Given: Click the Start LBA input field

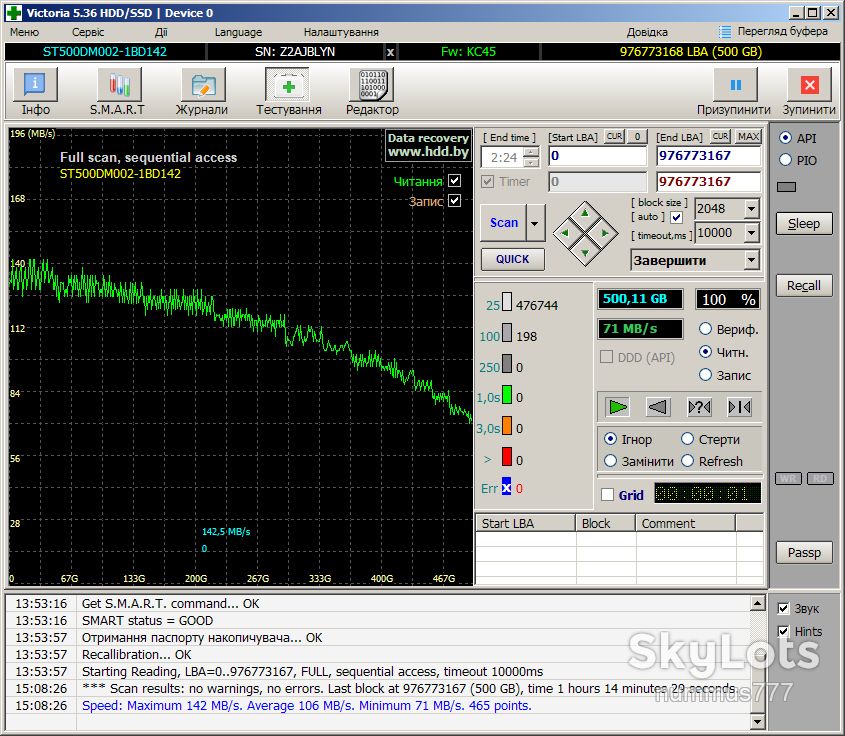Looking at the screenshot, I should (597, 156).
